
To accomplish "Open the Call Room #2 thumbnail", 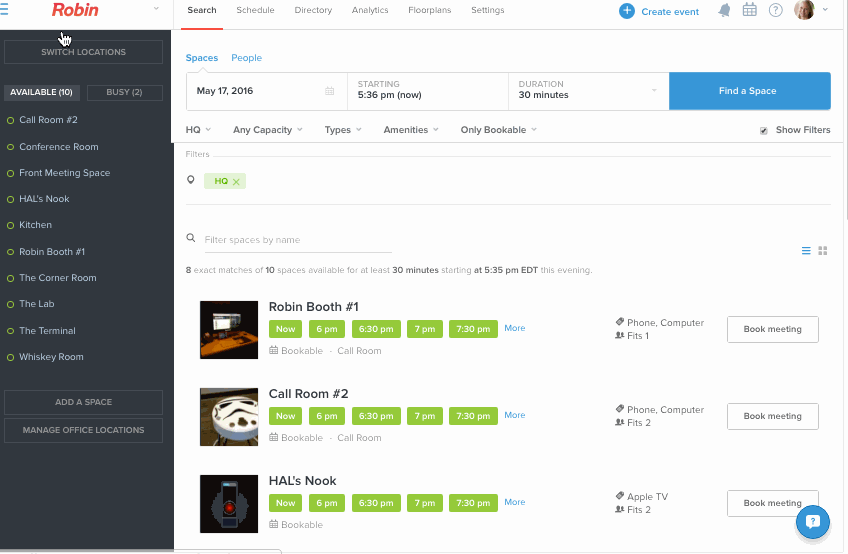I will 229,417.
